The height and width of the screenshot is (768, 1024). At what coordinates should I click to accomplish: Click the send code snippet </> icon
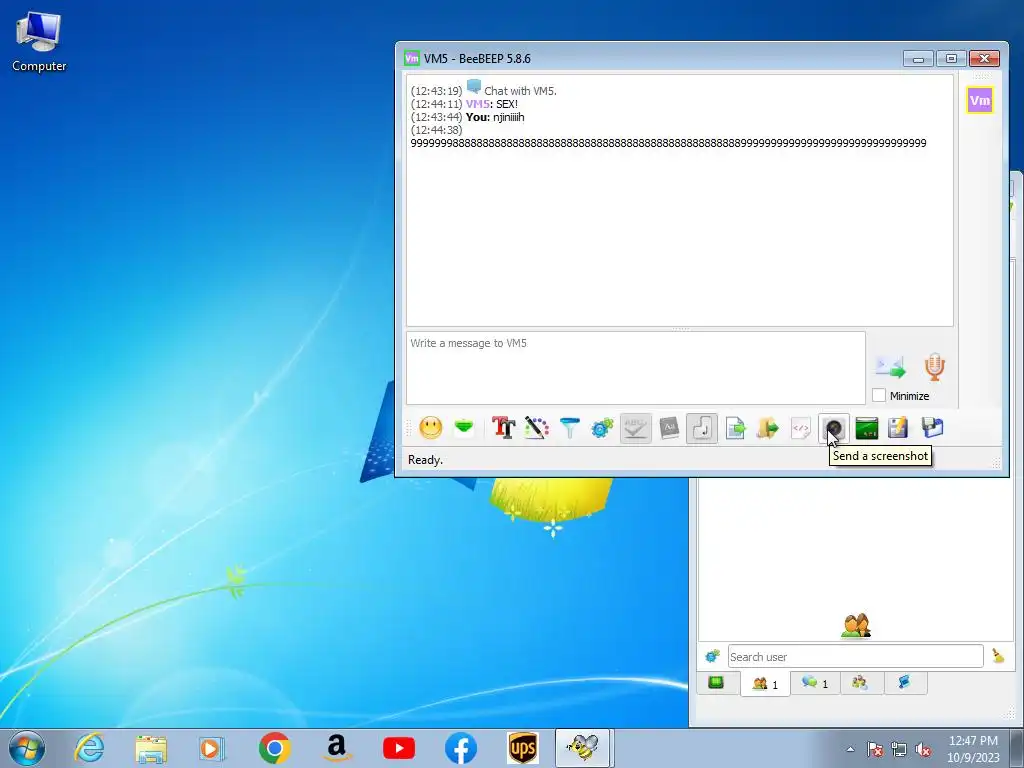click(801, 428)
